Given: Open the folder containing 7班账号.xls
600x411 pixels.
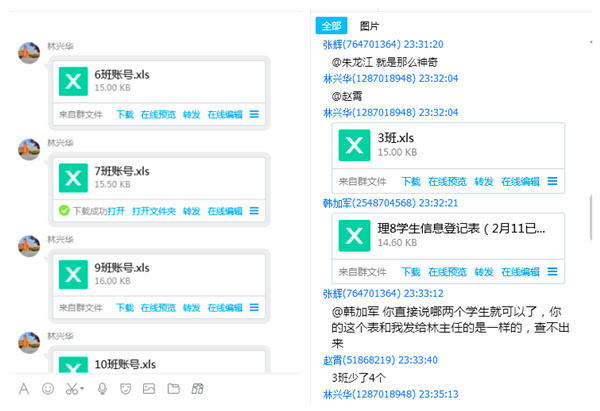Looking at the screenshot, I should 154,211.
